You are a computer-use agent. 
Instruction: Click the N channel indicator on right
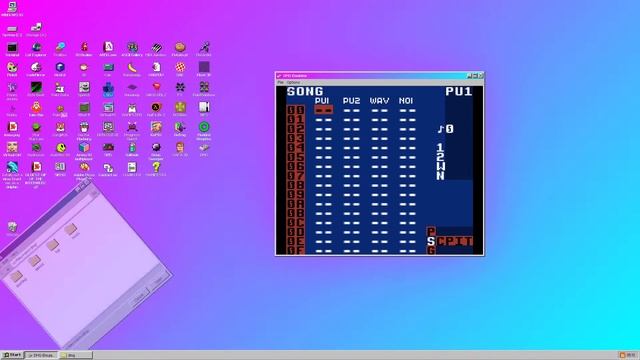[440, 176]
